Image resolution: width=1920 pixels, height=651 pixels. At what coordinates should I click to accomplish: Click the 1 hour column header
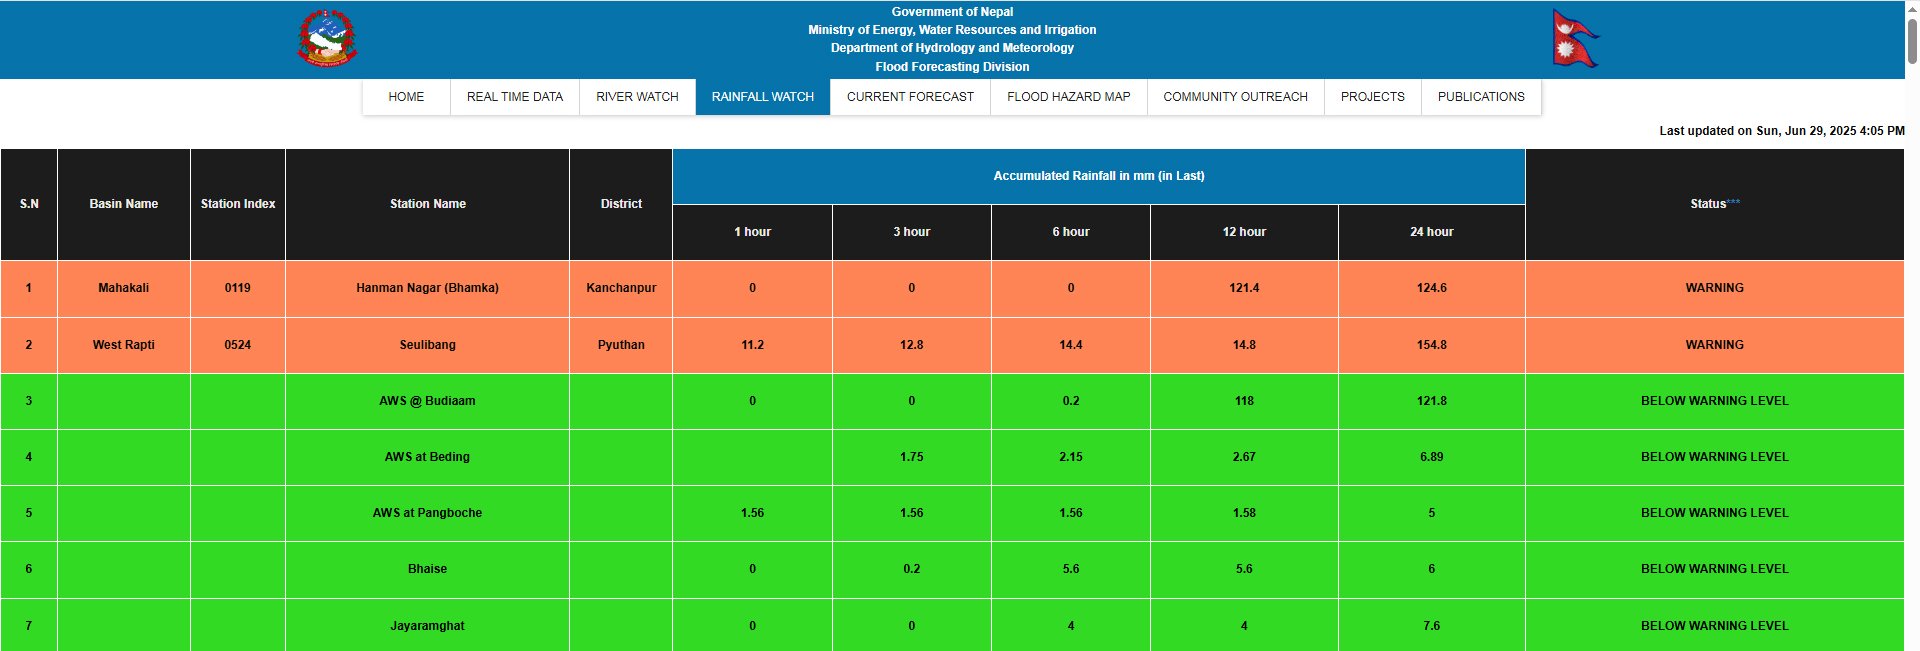tap(753, 232)
